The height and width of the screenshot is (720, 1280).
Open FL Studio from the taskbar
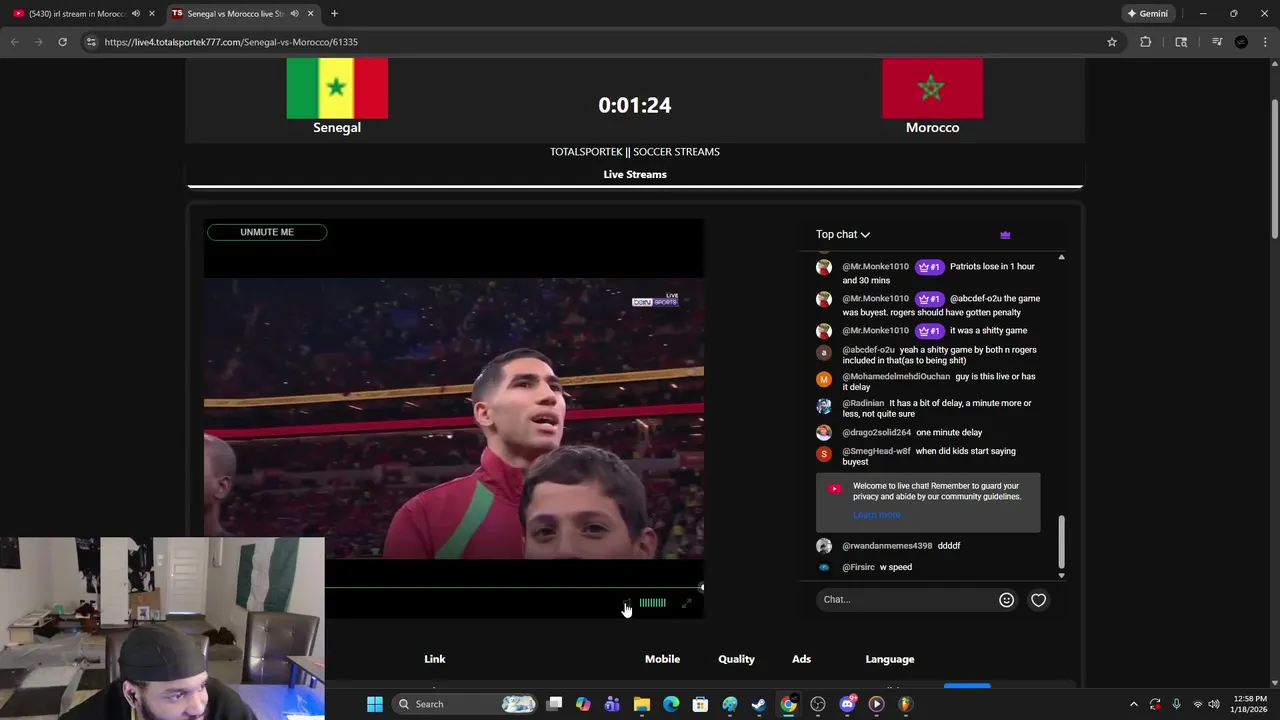coord(905,704)
